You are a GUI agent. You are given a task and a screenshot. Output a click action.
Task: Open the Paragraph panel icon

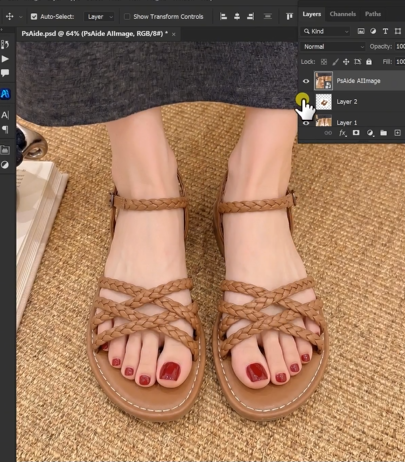(5, 129)
